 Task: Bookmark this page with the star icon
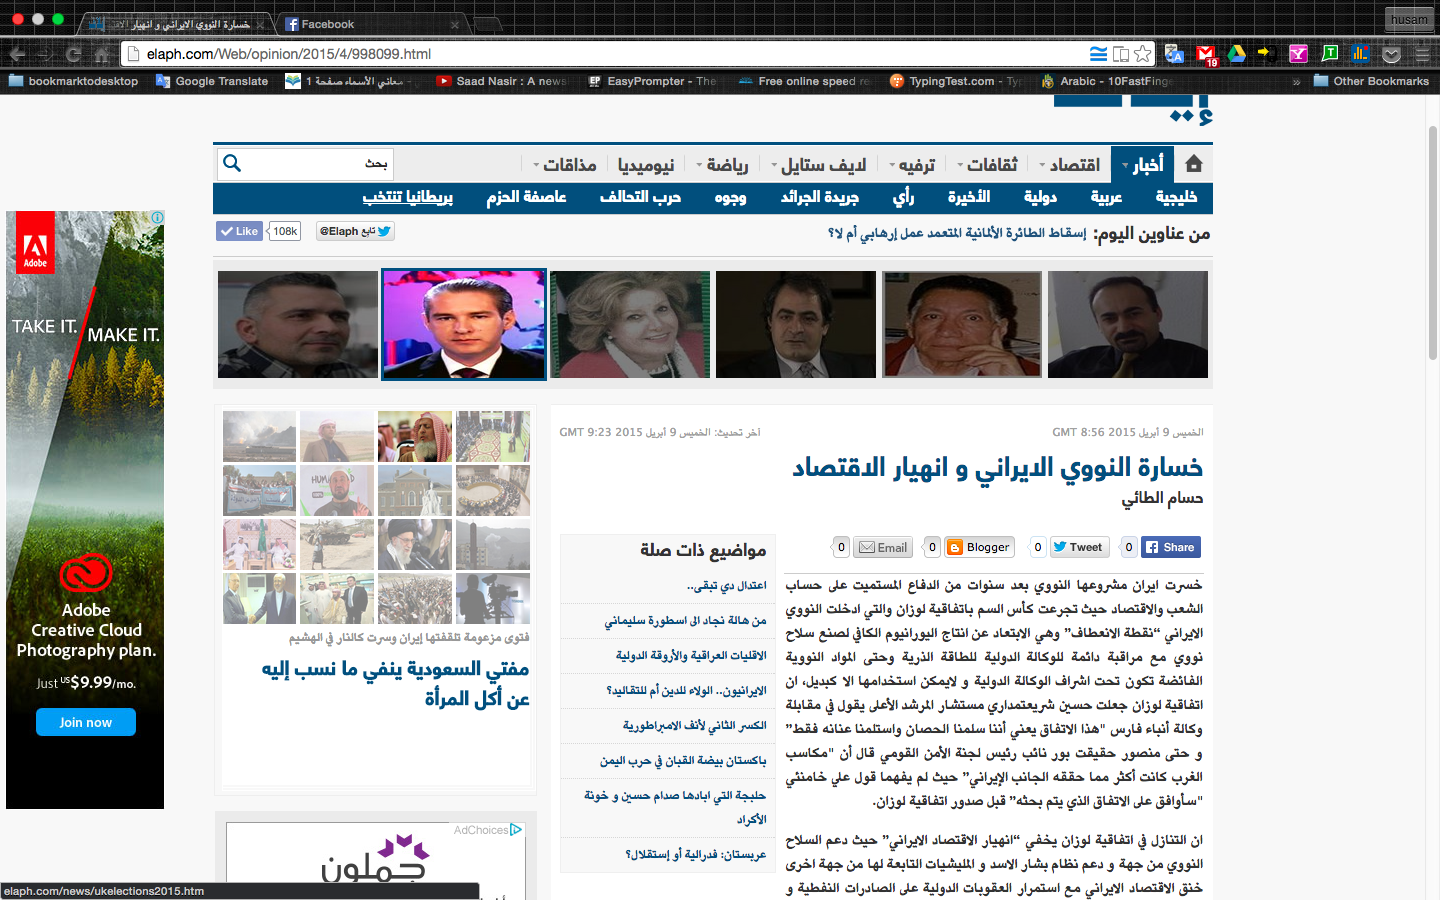pos(1143,54)
